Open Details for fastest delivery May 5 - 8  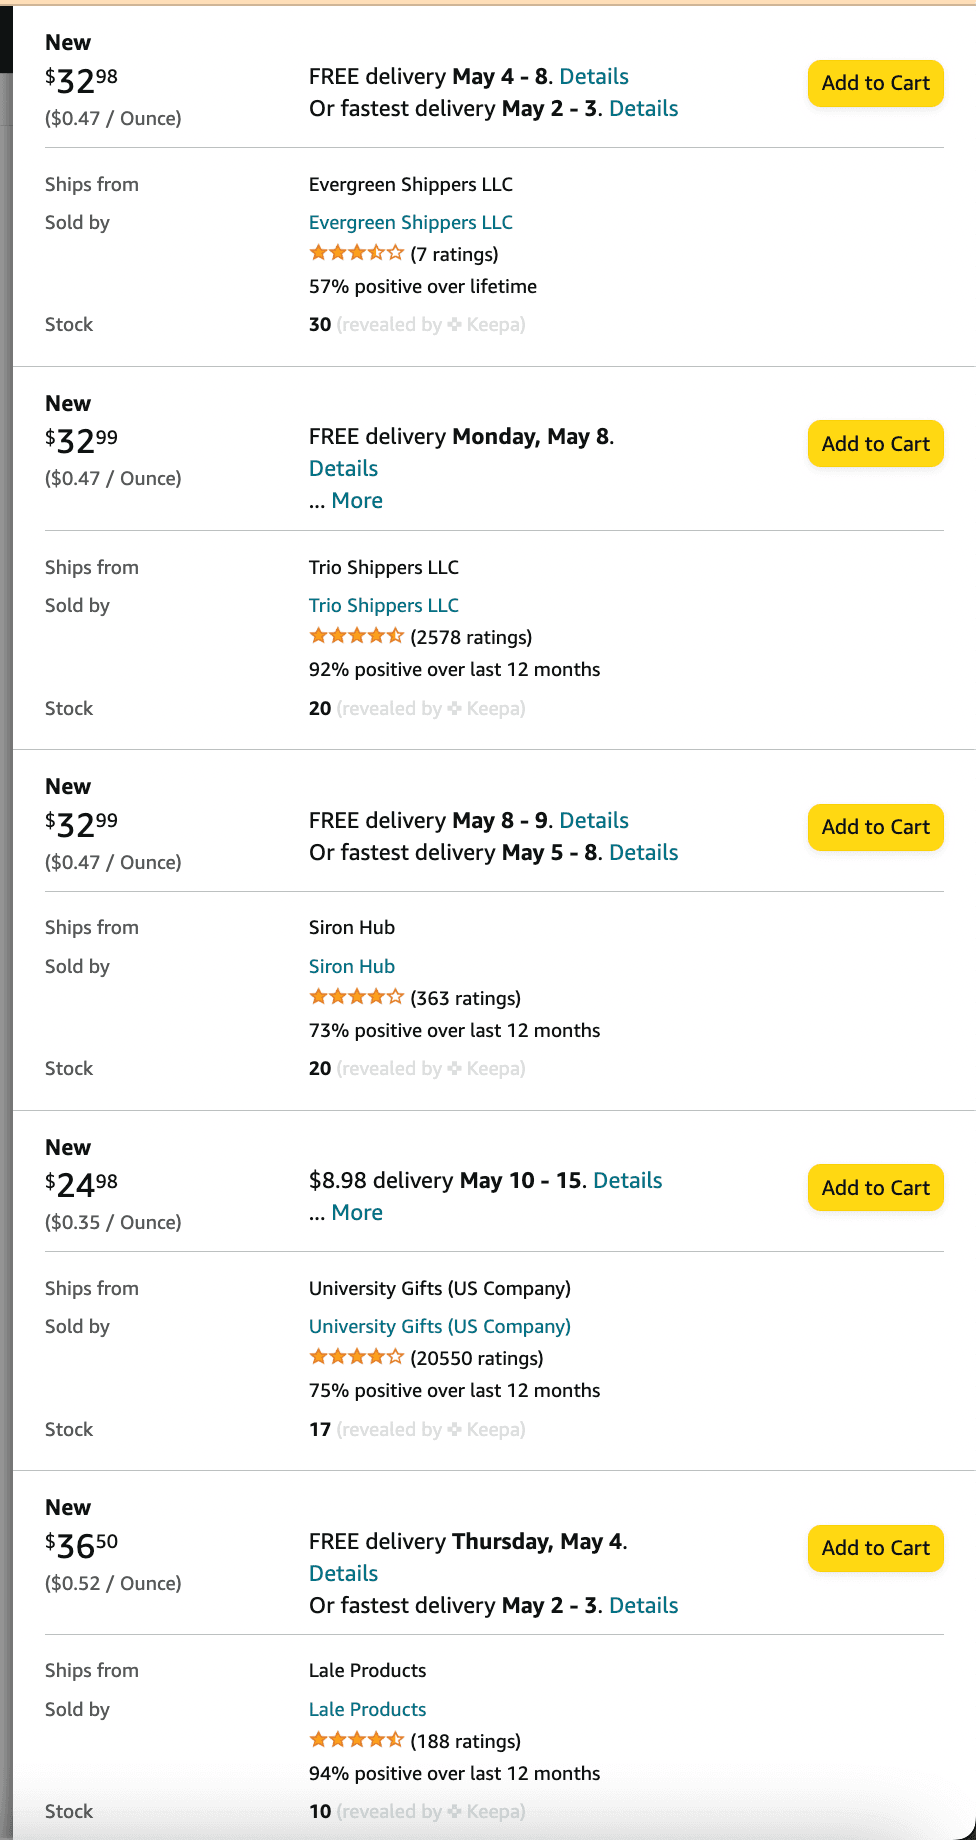coord(643,853)
